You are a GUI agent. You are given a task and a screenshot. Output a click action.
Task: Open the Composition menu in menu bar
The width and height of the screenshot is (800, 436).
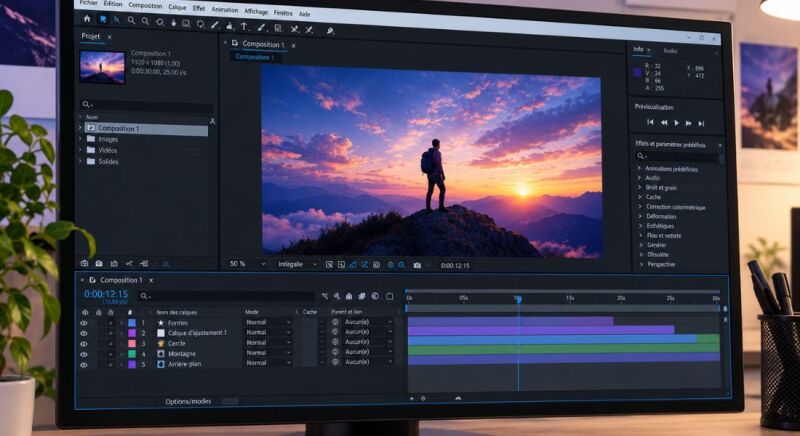(x=145, y=5)
